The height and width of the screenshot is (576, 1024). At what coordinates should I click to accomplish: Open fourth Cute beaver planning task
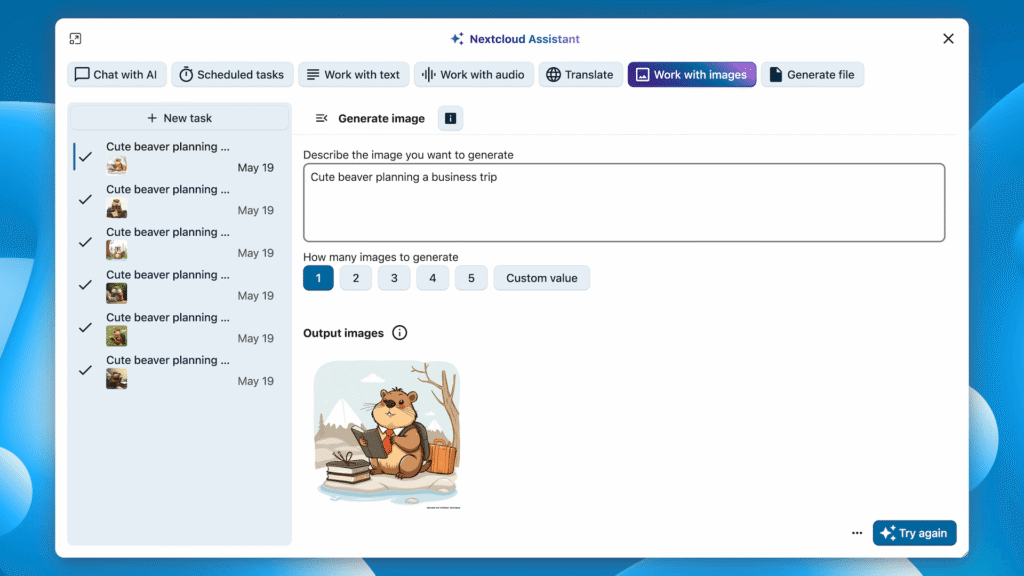180,285
